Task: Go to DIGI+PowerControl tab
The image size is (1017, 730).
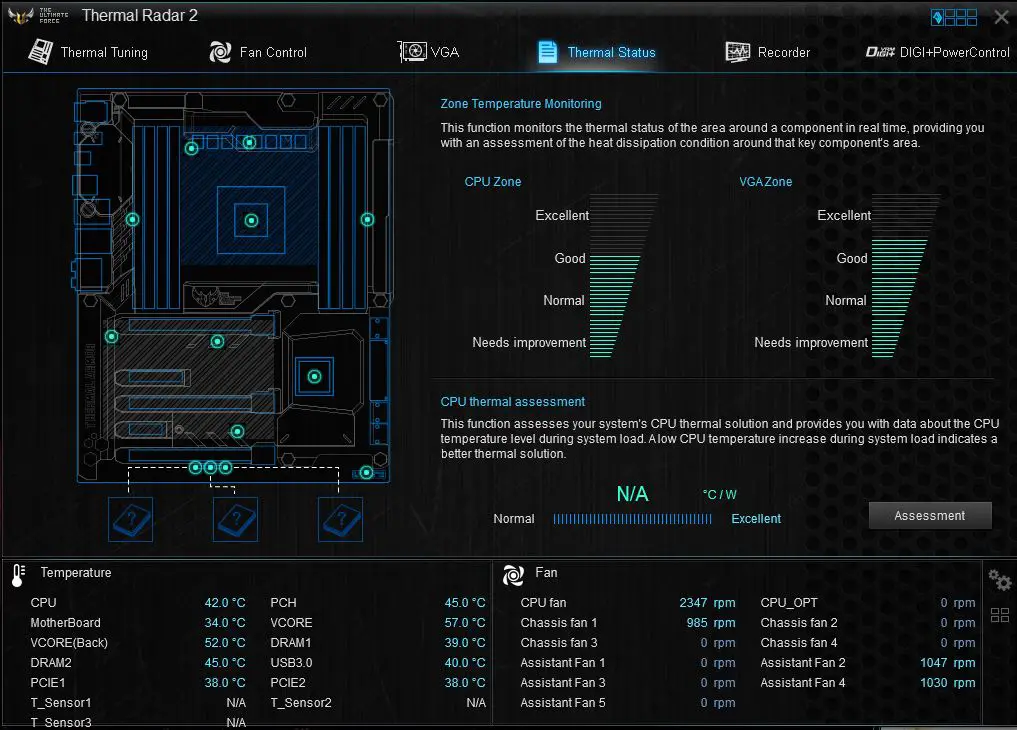Action: (x=937, y=53)
